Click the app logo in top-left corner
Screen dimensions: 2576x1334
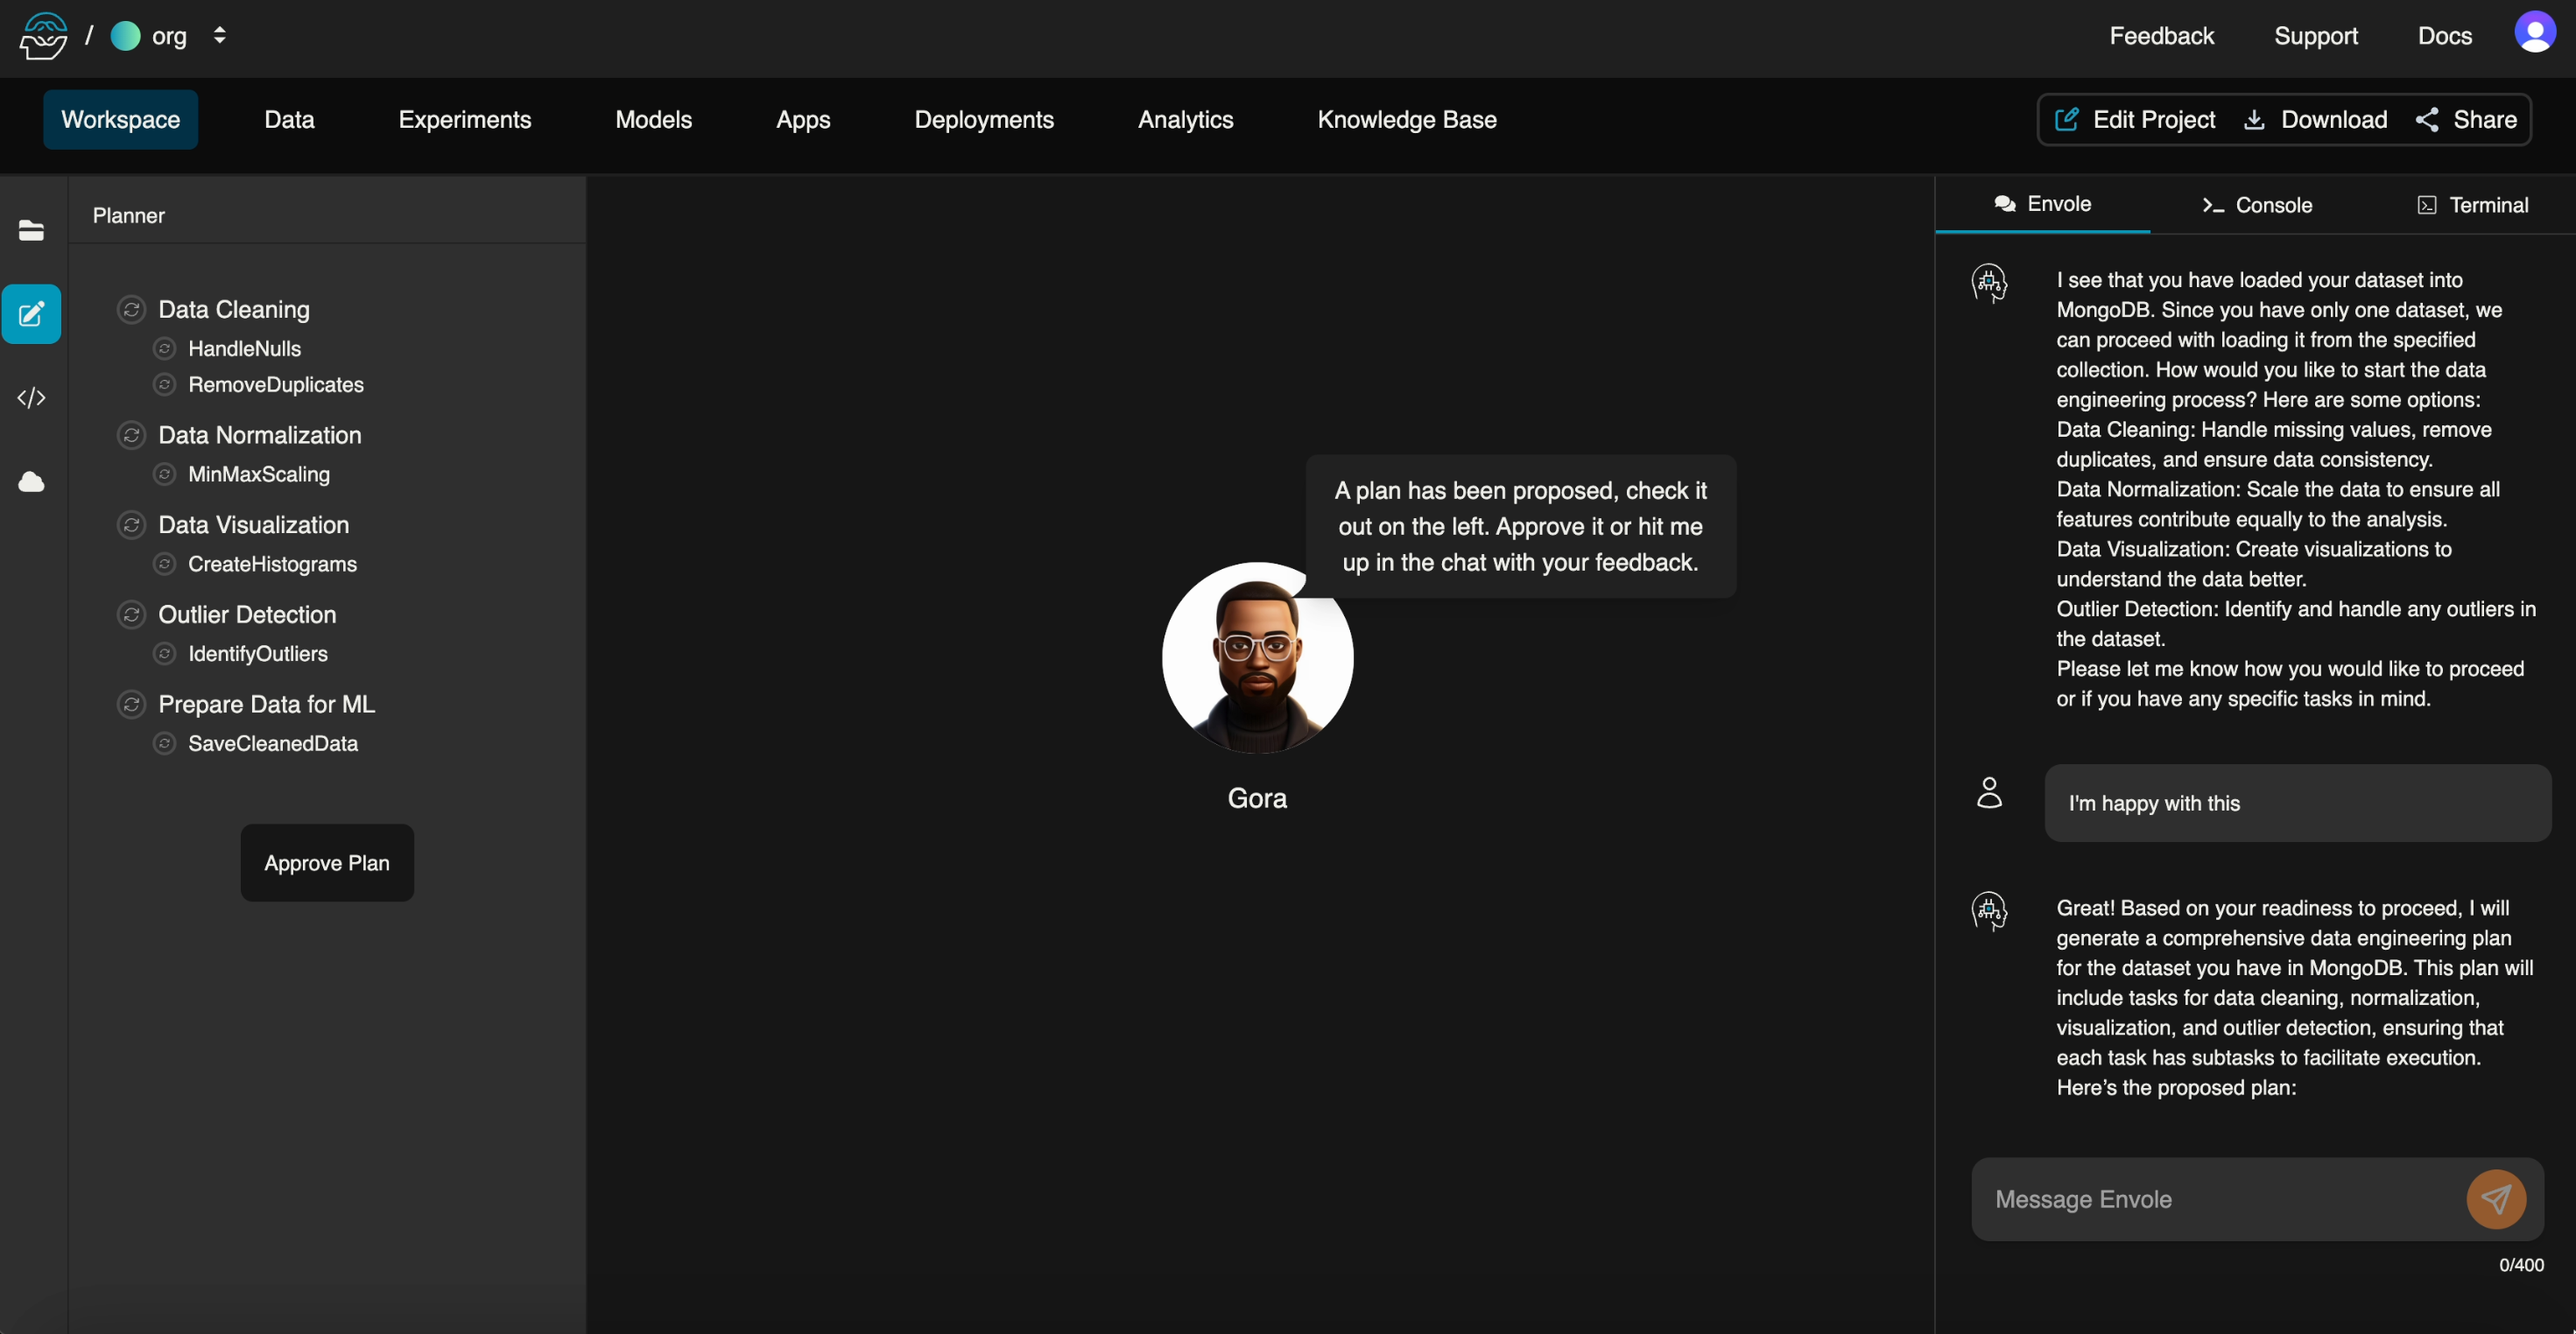pos(43,36)
